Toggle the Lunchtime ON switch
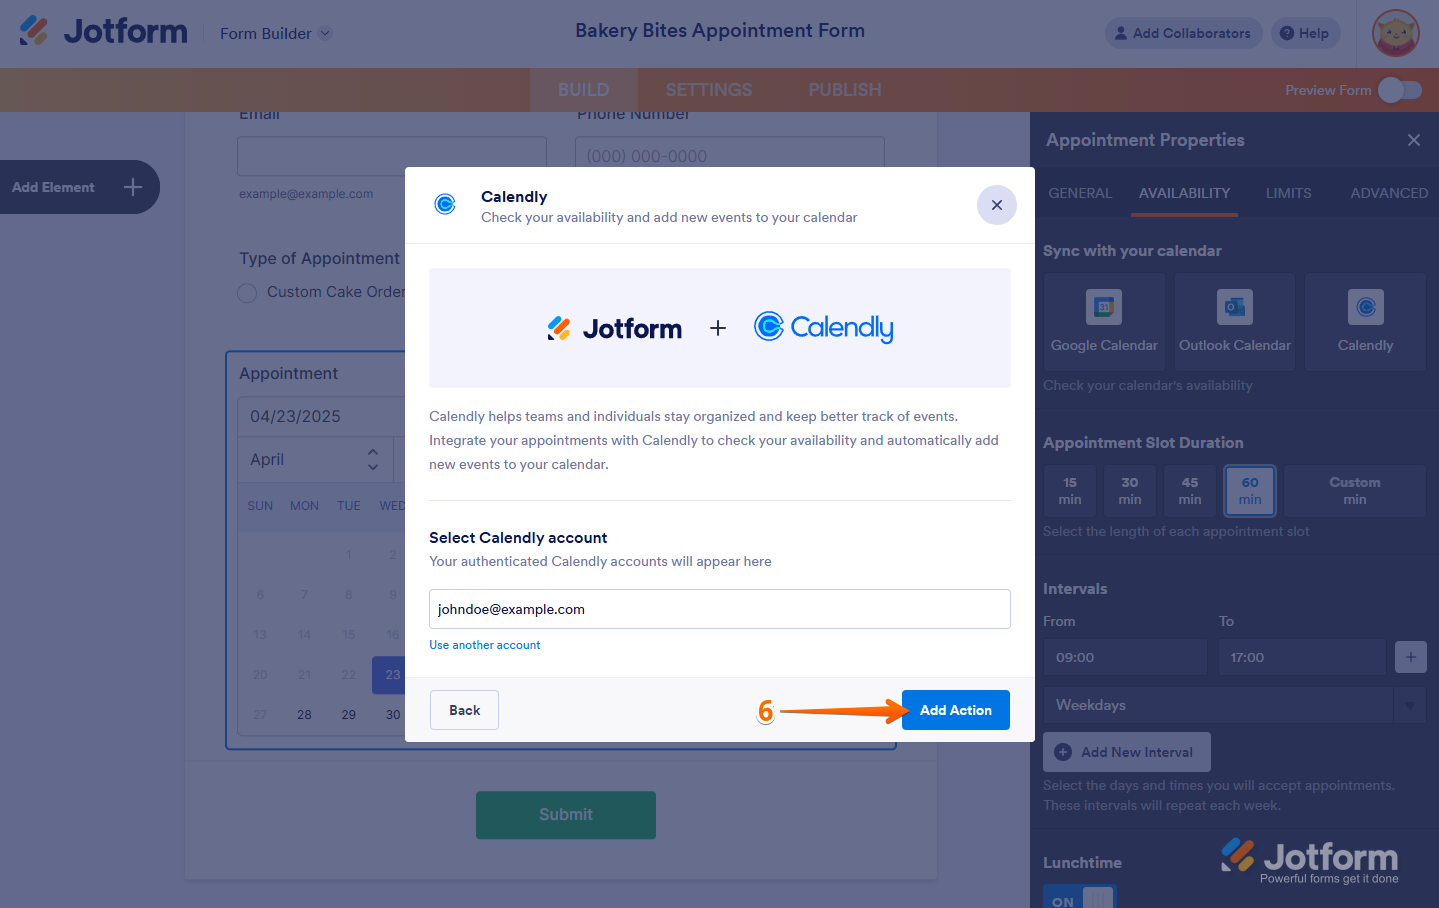 coord(1079,899)
